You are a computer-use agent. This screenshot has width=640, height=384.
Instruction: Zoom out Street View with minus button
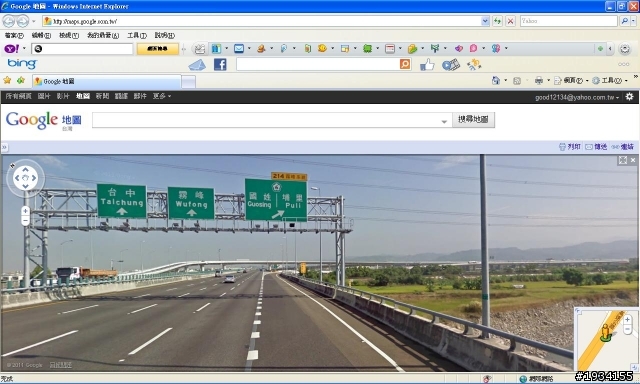point(25,221)
